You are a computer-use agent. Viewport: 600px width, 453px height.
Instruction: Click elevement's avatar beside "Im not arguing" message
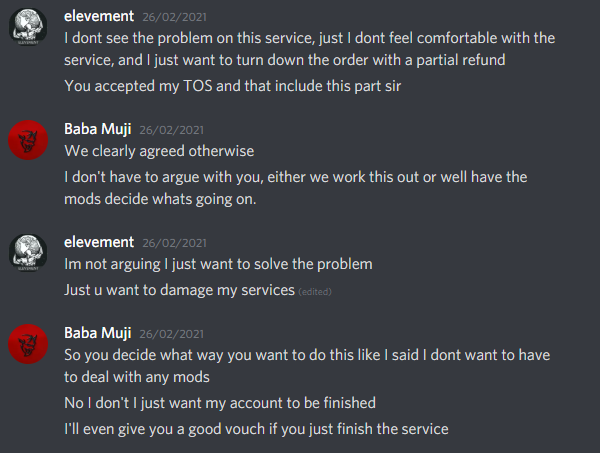[x=27, y=254]
